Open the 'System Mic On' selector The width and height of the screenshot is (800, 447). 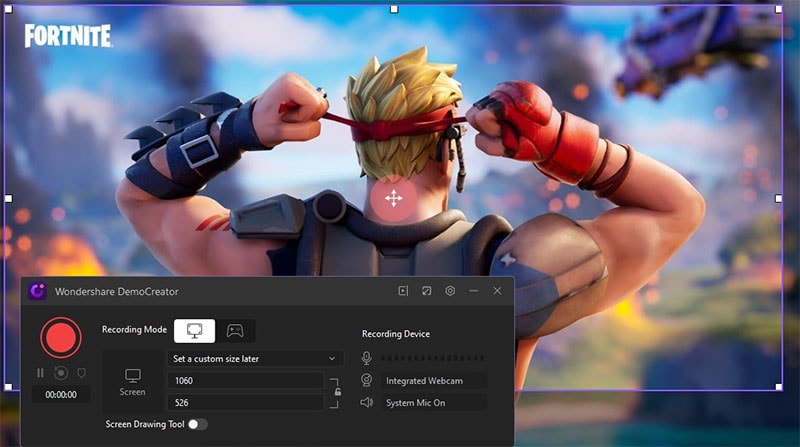[x=434, y=403]
